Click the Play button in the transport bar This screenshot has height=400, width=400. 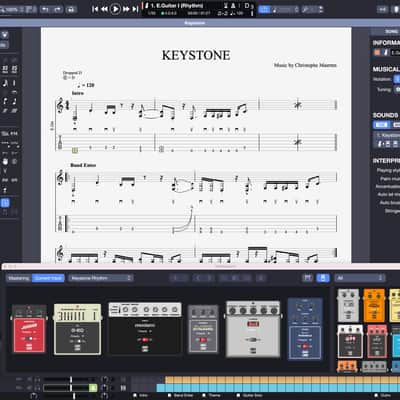(x=115, y=9)
